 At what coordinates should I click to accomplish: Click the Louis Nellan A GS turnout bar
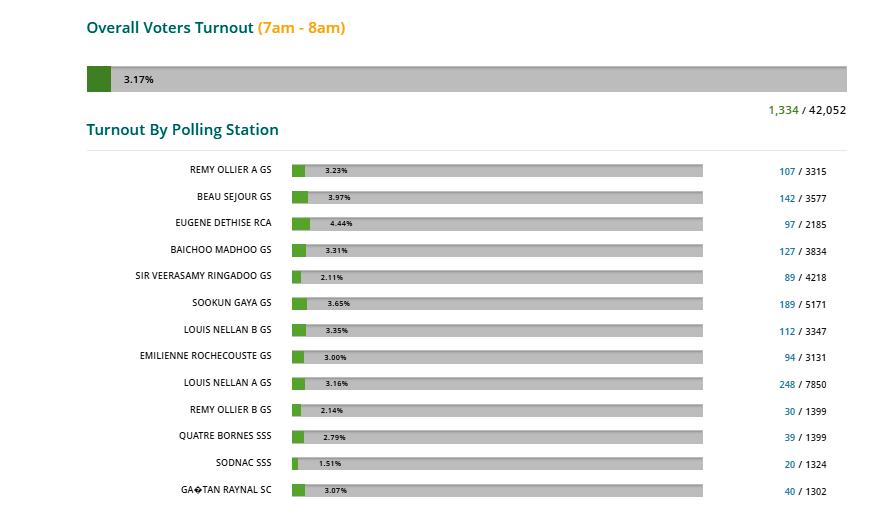[x=497, y=384]
